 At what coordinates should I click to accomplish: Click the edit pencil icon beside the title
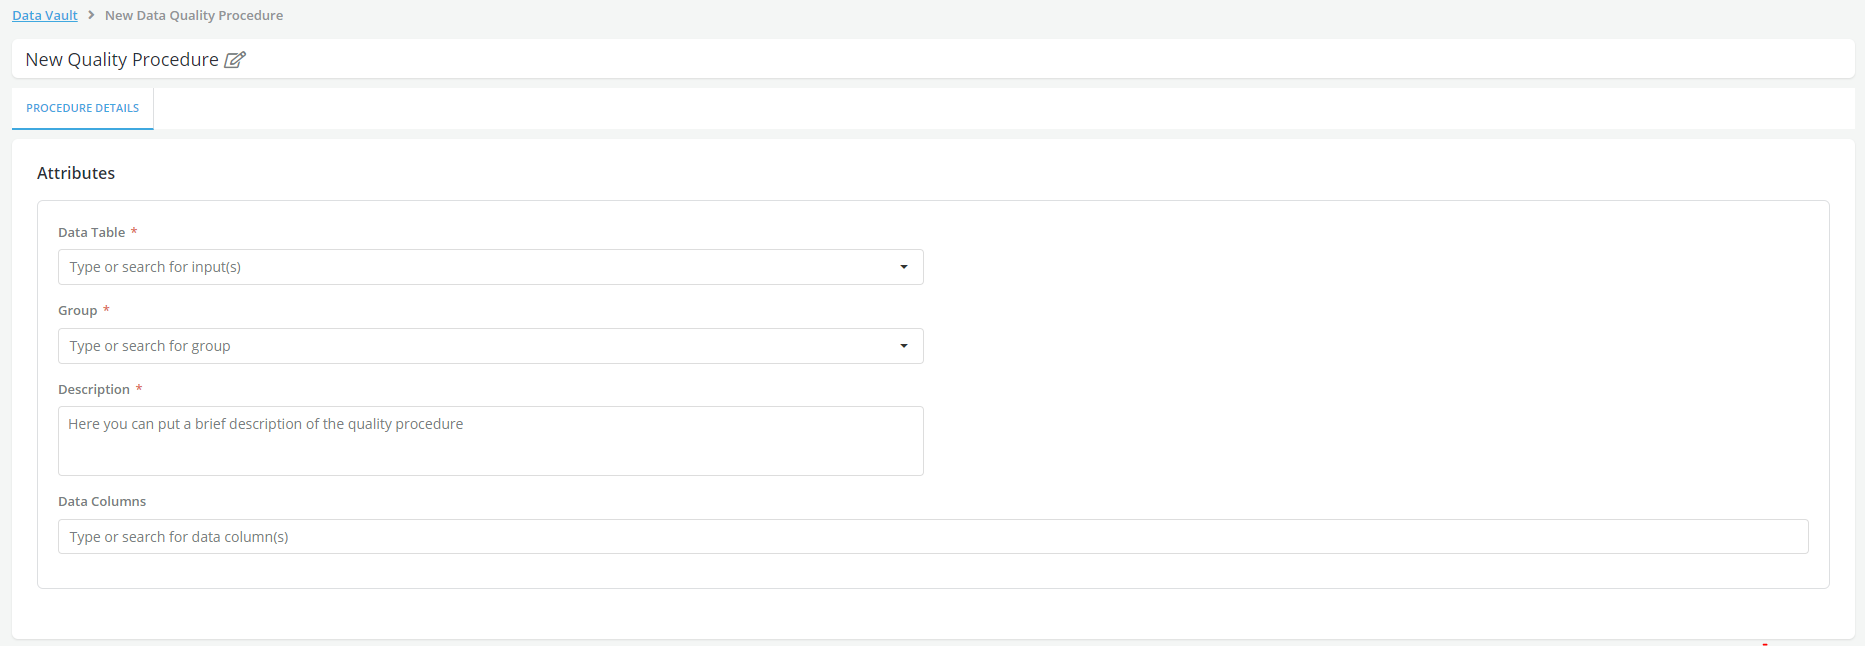click(x=235, y=60)
